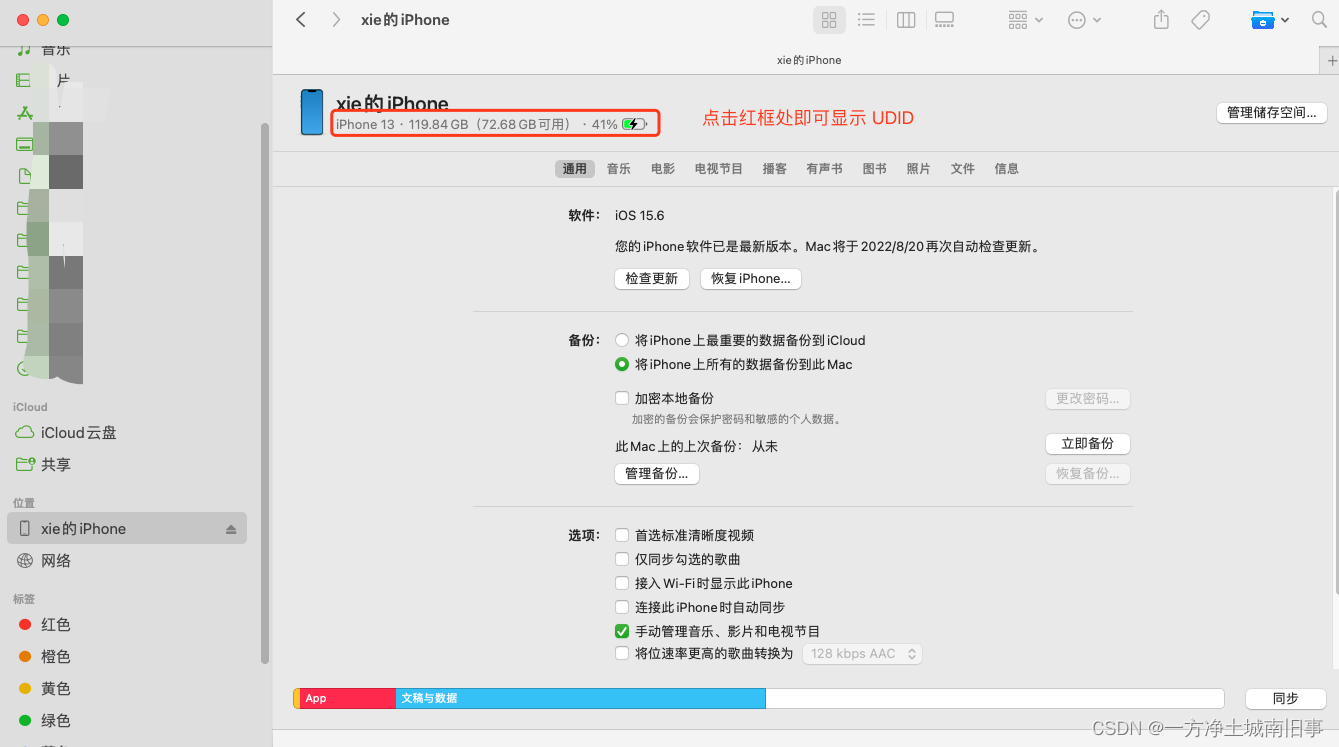Add a new Finder tab with plus

(x=1330, y=60)
